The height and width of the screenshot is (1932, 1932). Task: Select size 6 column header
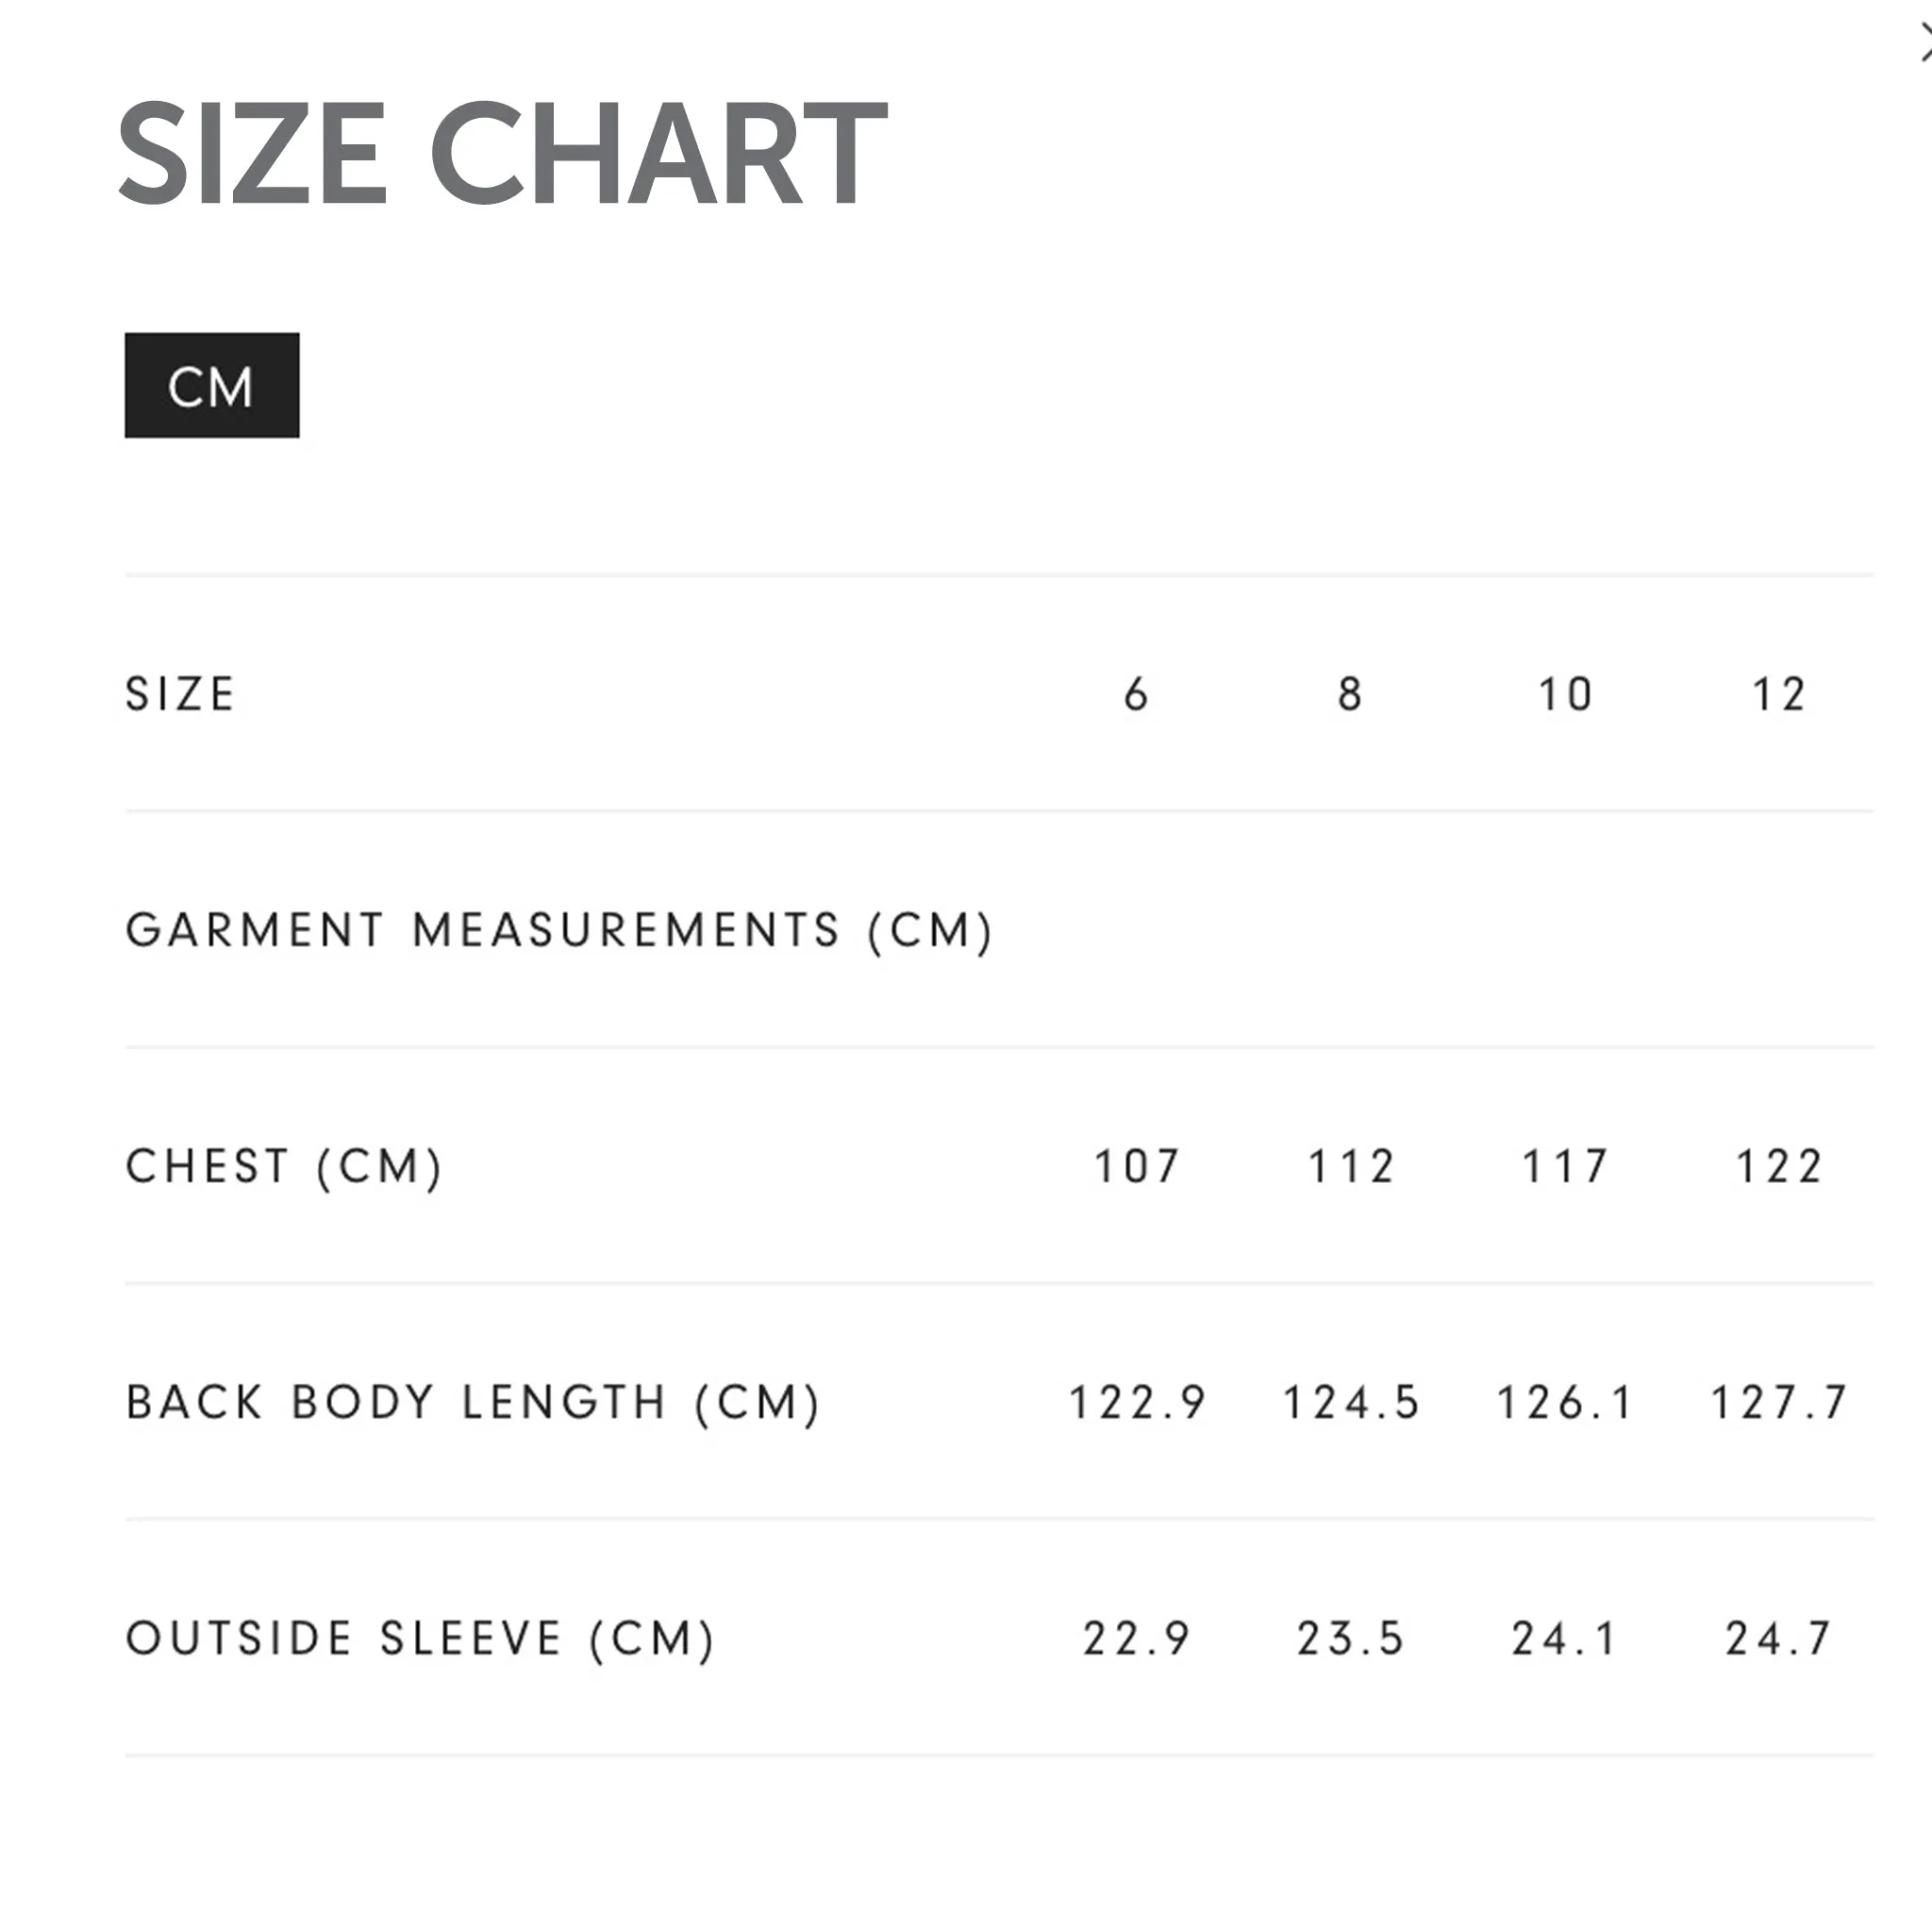1136,694
